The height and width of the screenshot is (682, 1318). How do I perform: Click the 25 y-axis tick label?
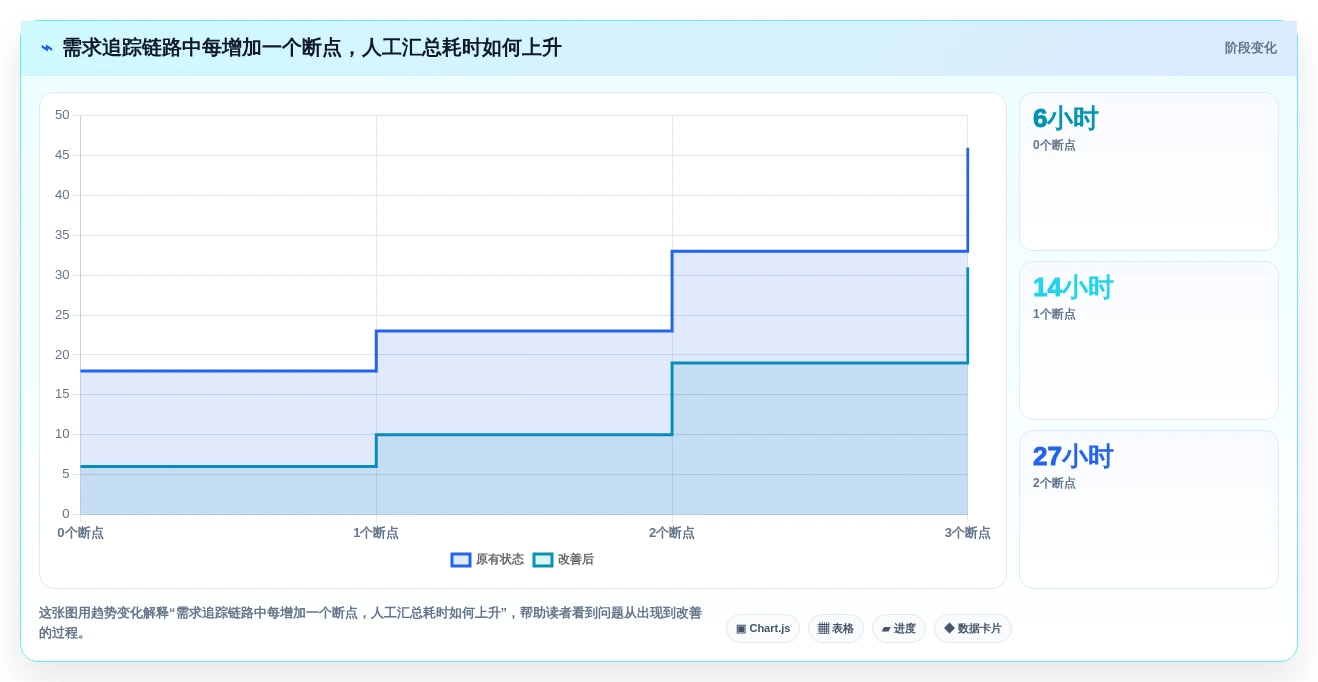pyautogui.click(x=62, y=315)
